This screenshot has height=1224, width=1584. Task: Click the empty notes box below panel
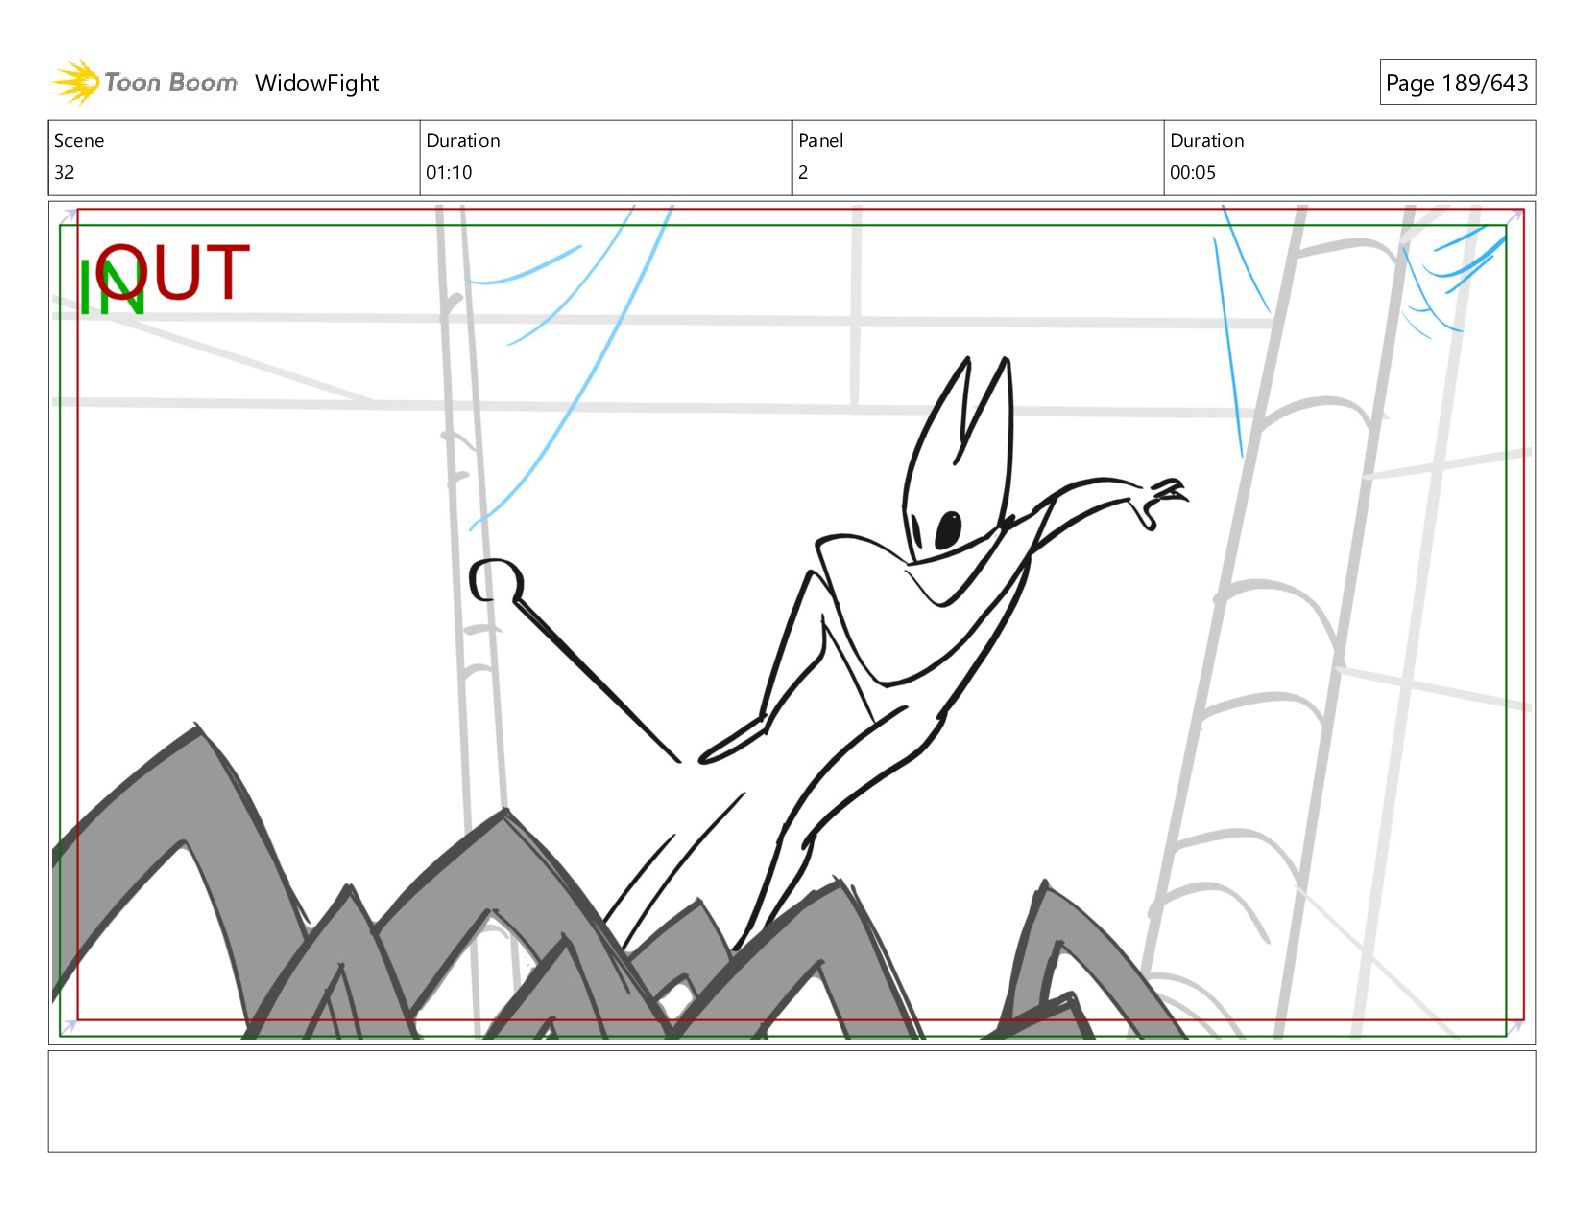[792, 1101]
